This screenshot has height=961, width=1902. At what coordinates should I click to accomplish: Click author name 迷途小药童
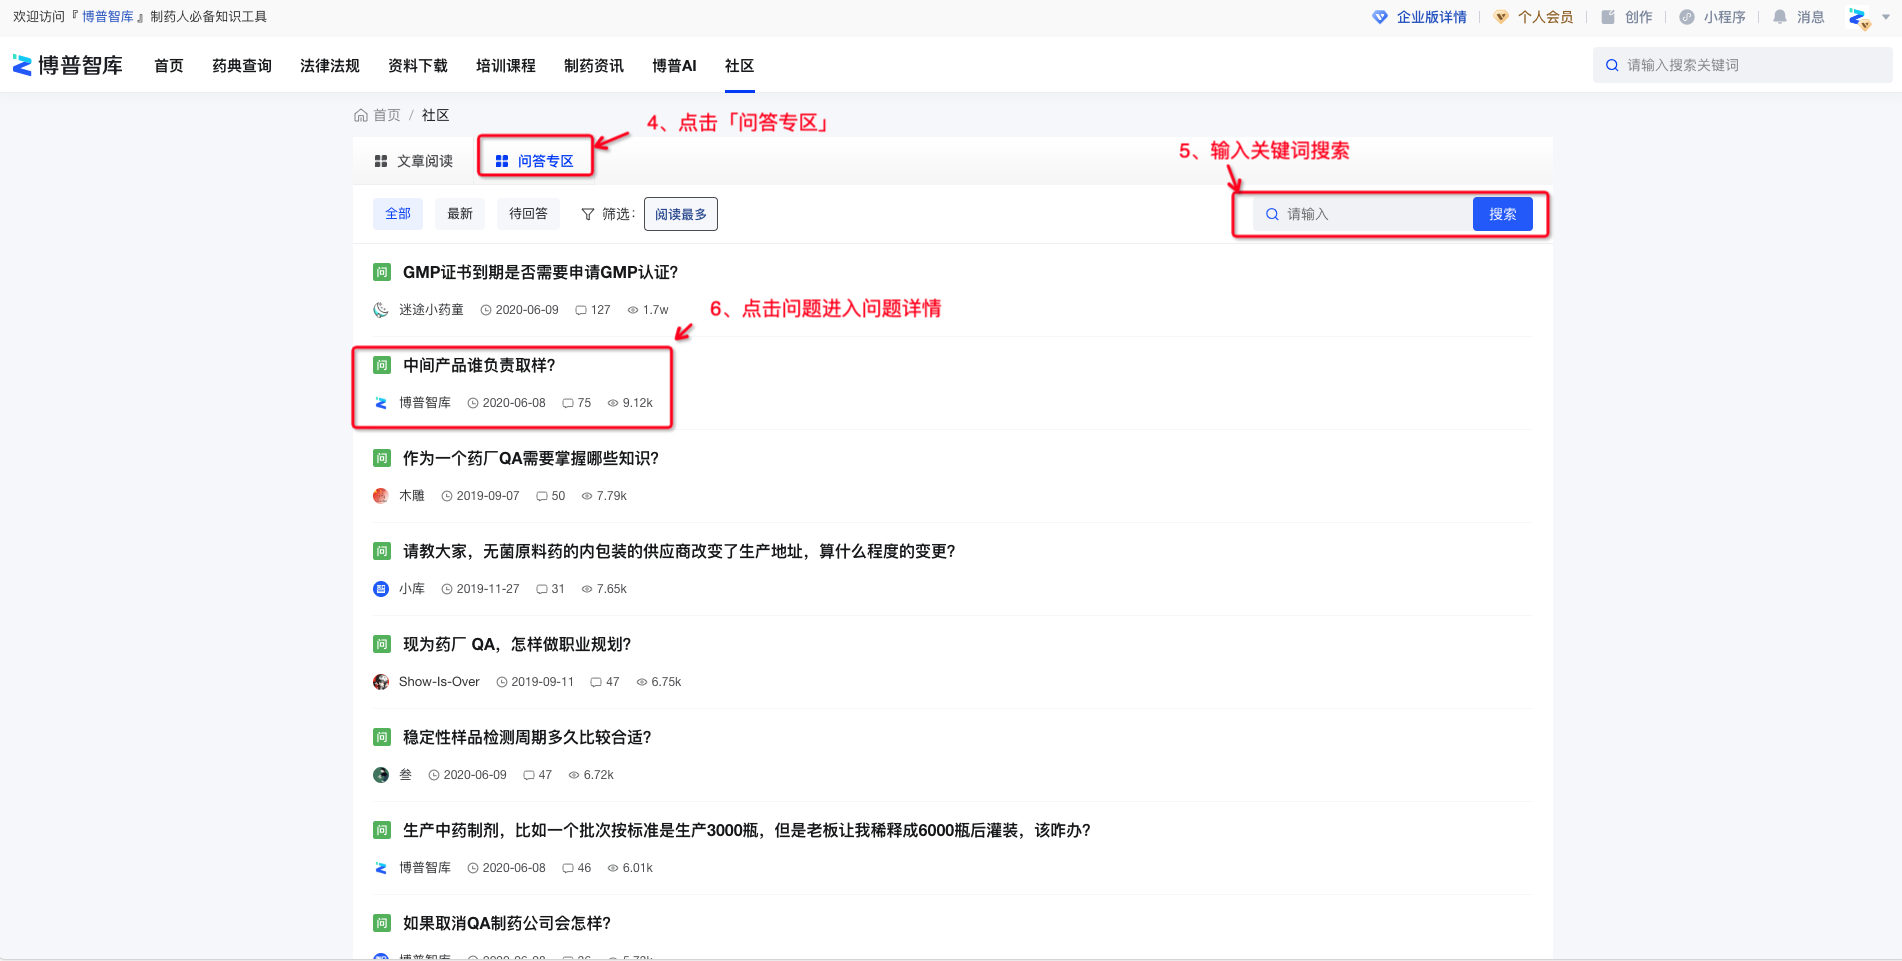pyautogui.click(x=431, y=310)
